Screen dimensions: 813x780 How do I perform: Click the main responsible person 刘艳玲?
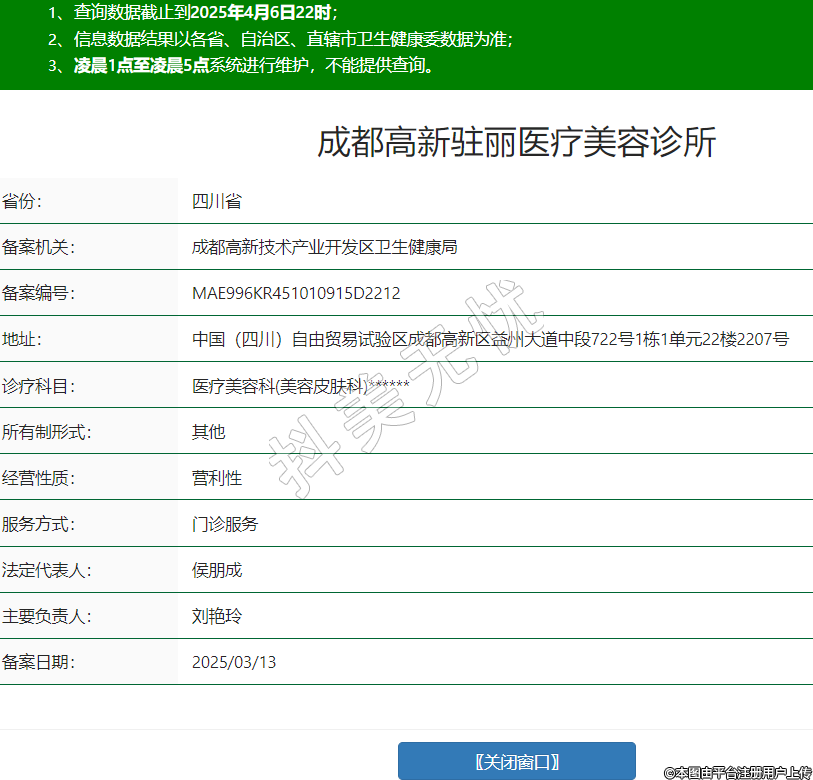click(x=217, y=616)
